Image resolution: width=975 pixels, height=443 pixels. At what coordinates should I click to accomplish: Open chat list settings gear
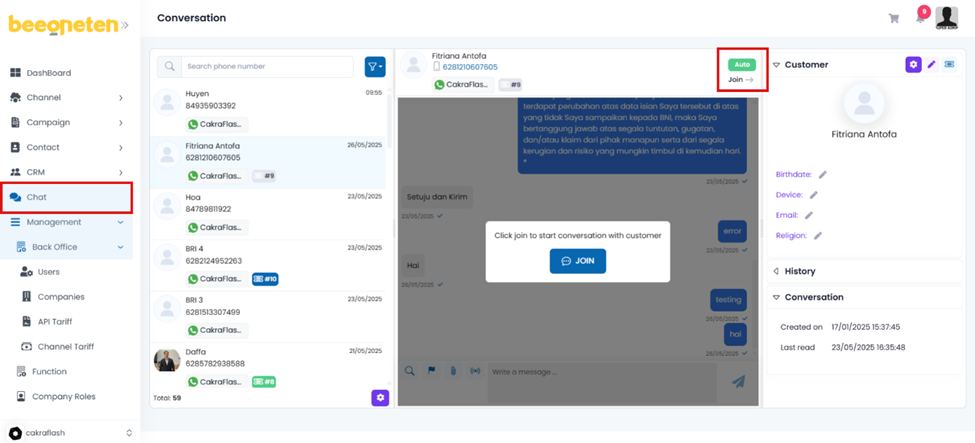click(380, 398)
